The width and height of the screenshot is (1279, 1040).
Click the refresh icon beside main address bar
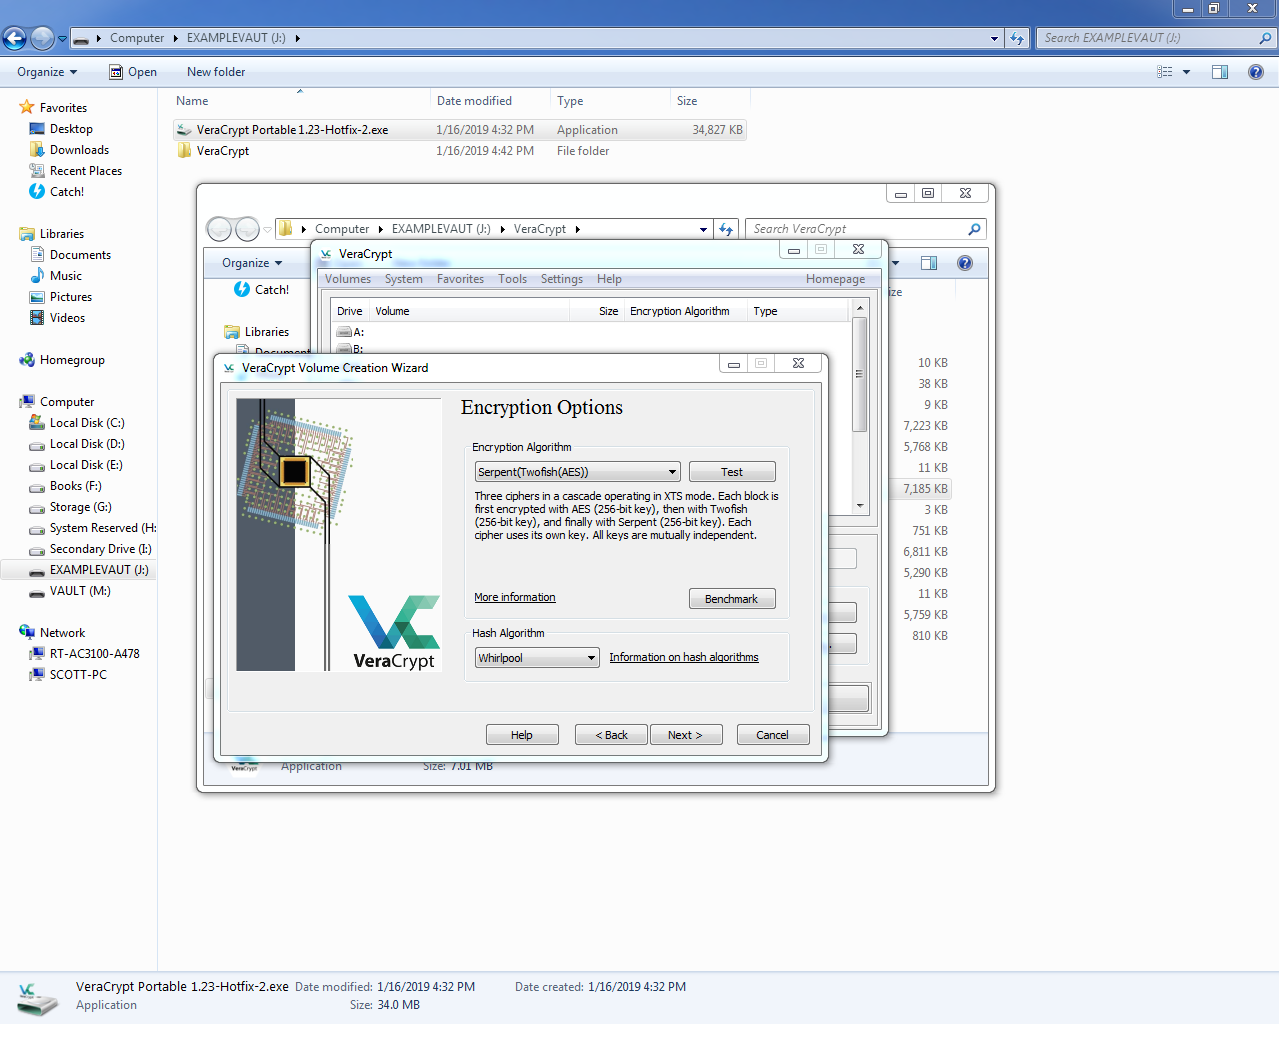1017,38
